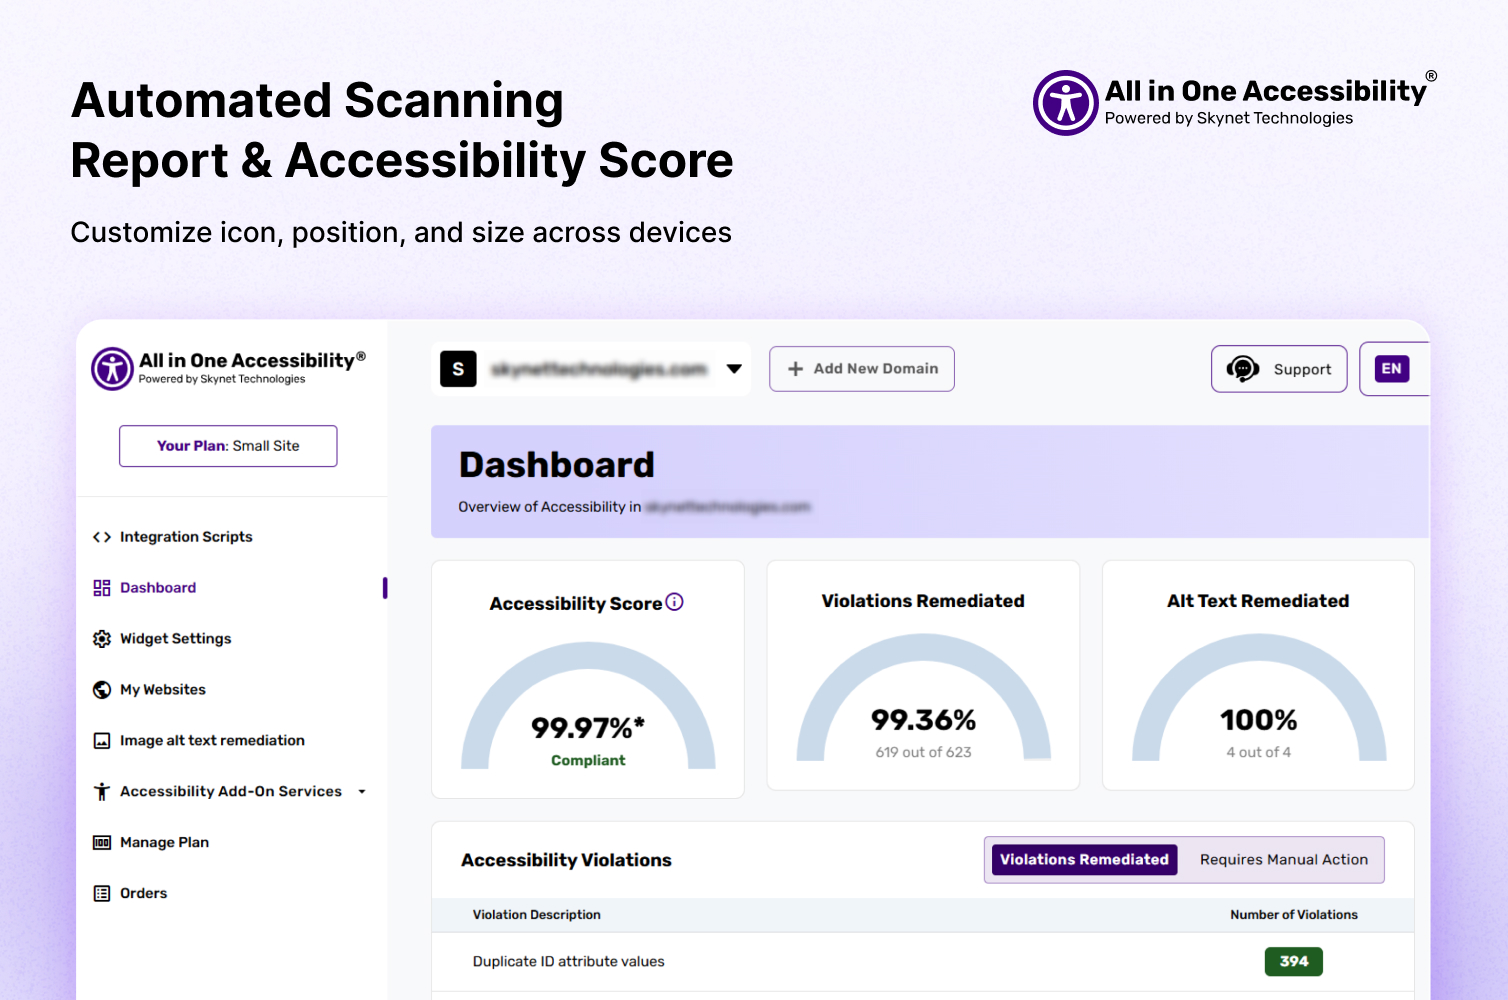1508x1000 pixels.
Task: Open Orders using its list icon
Action: pos(101,893)
